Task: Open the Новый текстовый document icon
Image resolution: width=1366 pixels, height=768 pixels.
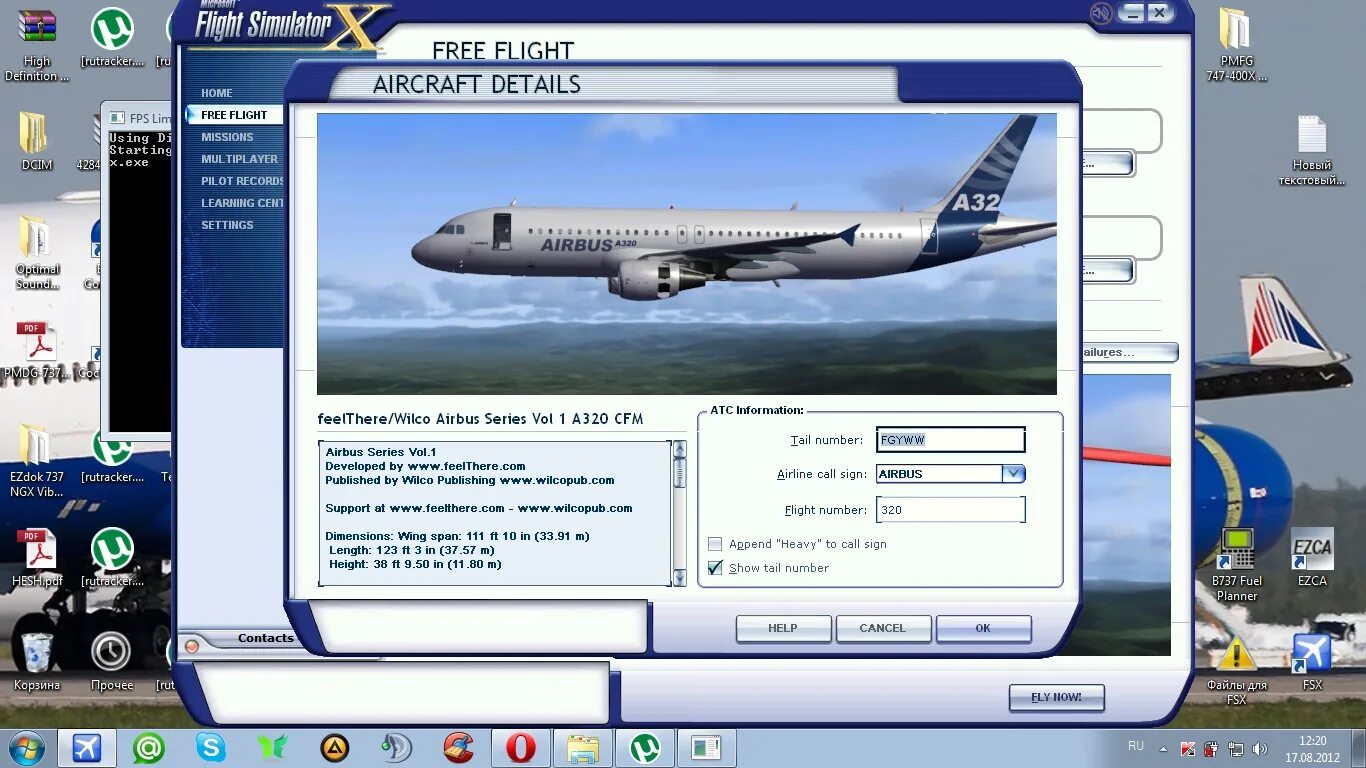Action: coord(1311,150)
